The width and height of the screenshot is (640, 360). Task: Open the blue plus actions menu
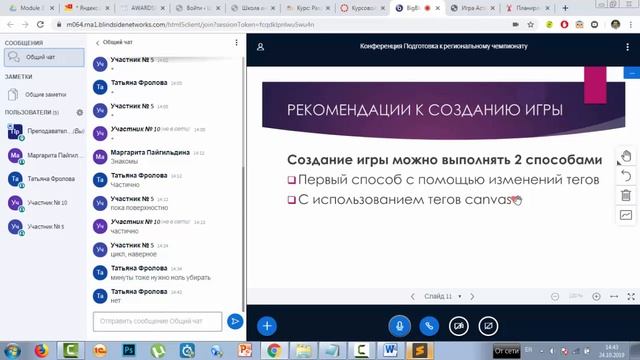click(x=267, y=326)
